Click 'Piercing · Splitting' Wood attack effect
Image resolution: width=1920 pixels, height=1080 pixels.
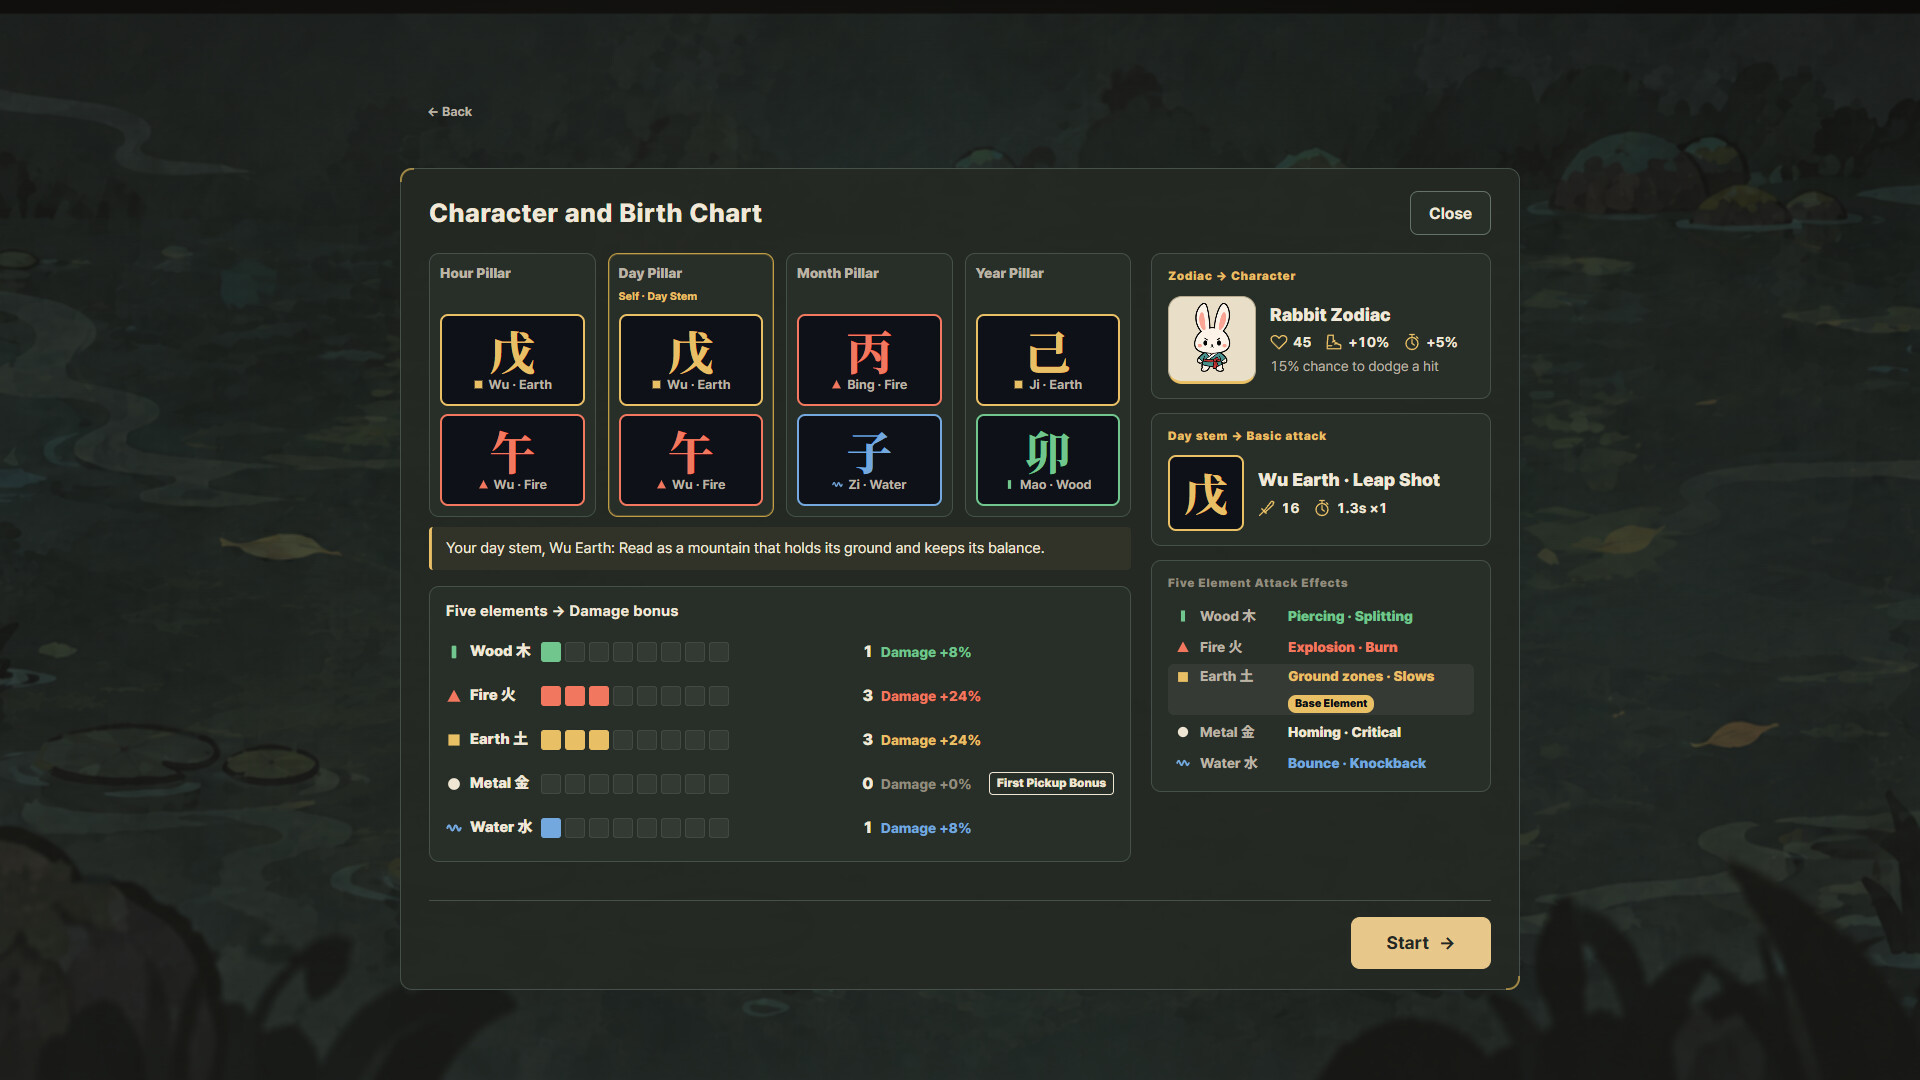[x=1350, y=616]
